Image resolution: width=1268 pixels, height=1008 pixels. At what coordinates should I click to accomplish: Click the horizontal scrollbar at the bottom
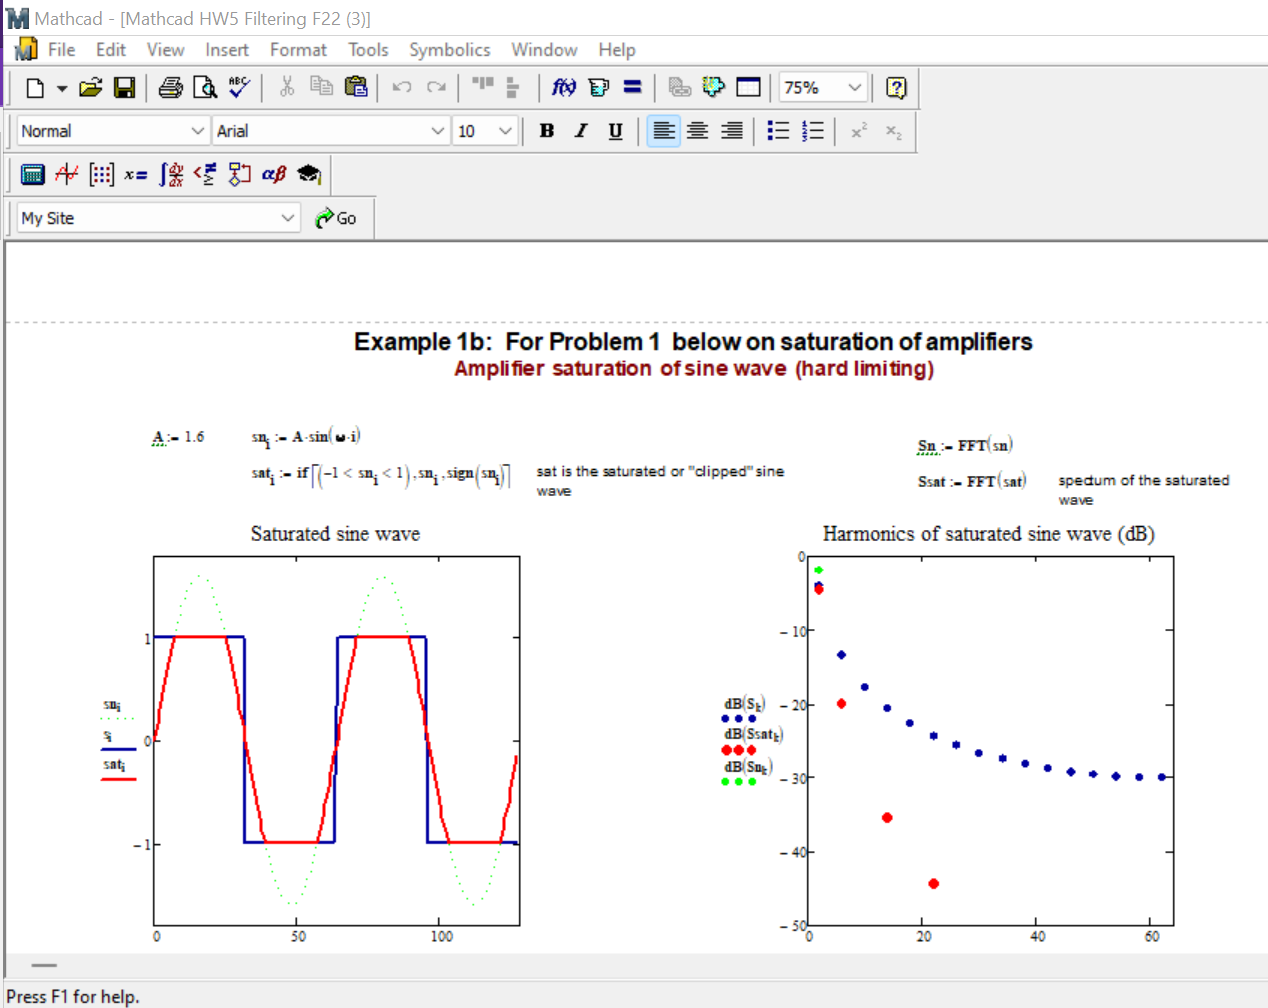click(x=44, y=966)
